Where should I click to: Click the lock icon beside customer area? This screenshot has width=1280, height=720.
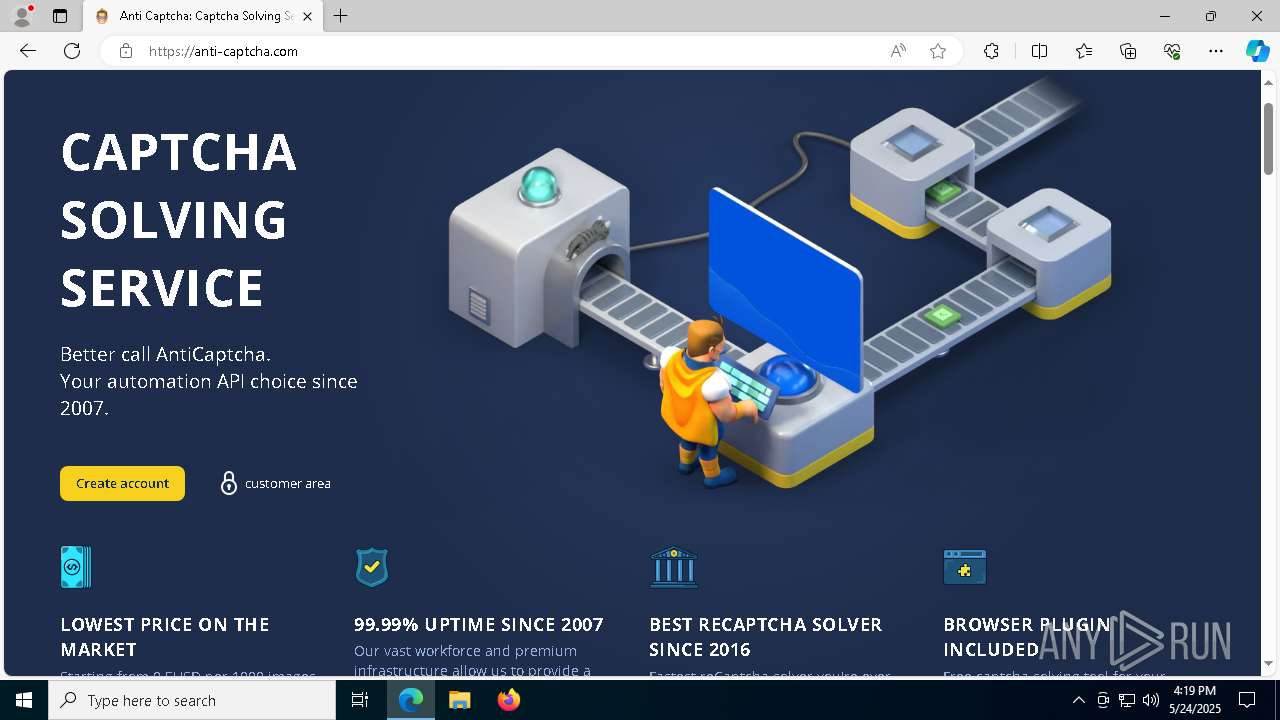coord(229,483)
